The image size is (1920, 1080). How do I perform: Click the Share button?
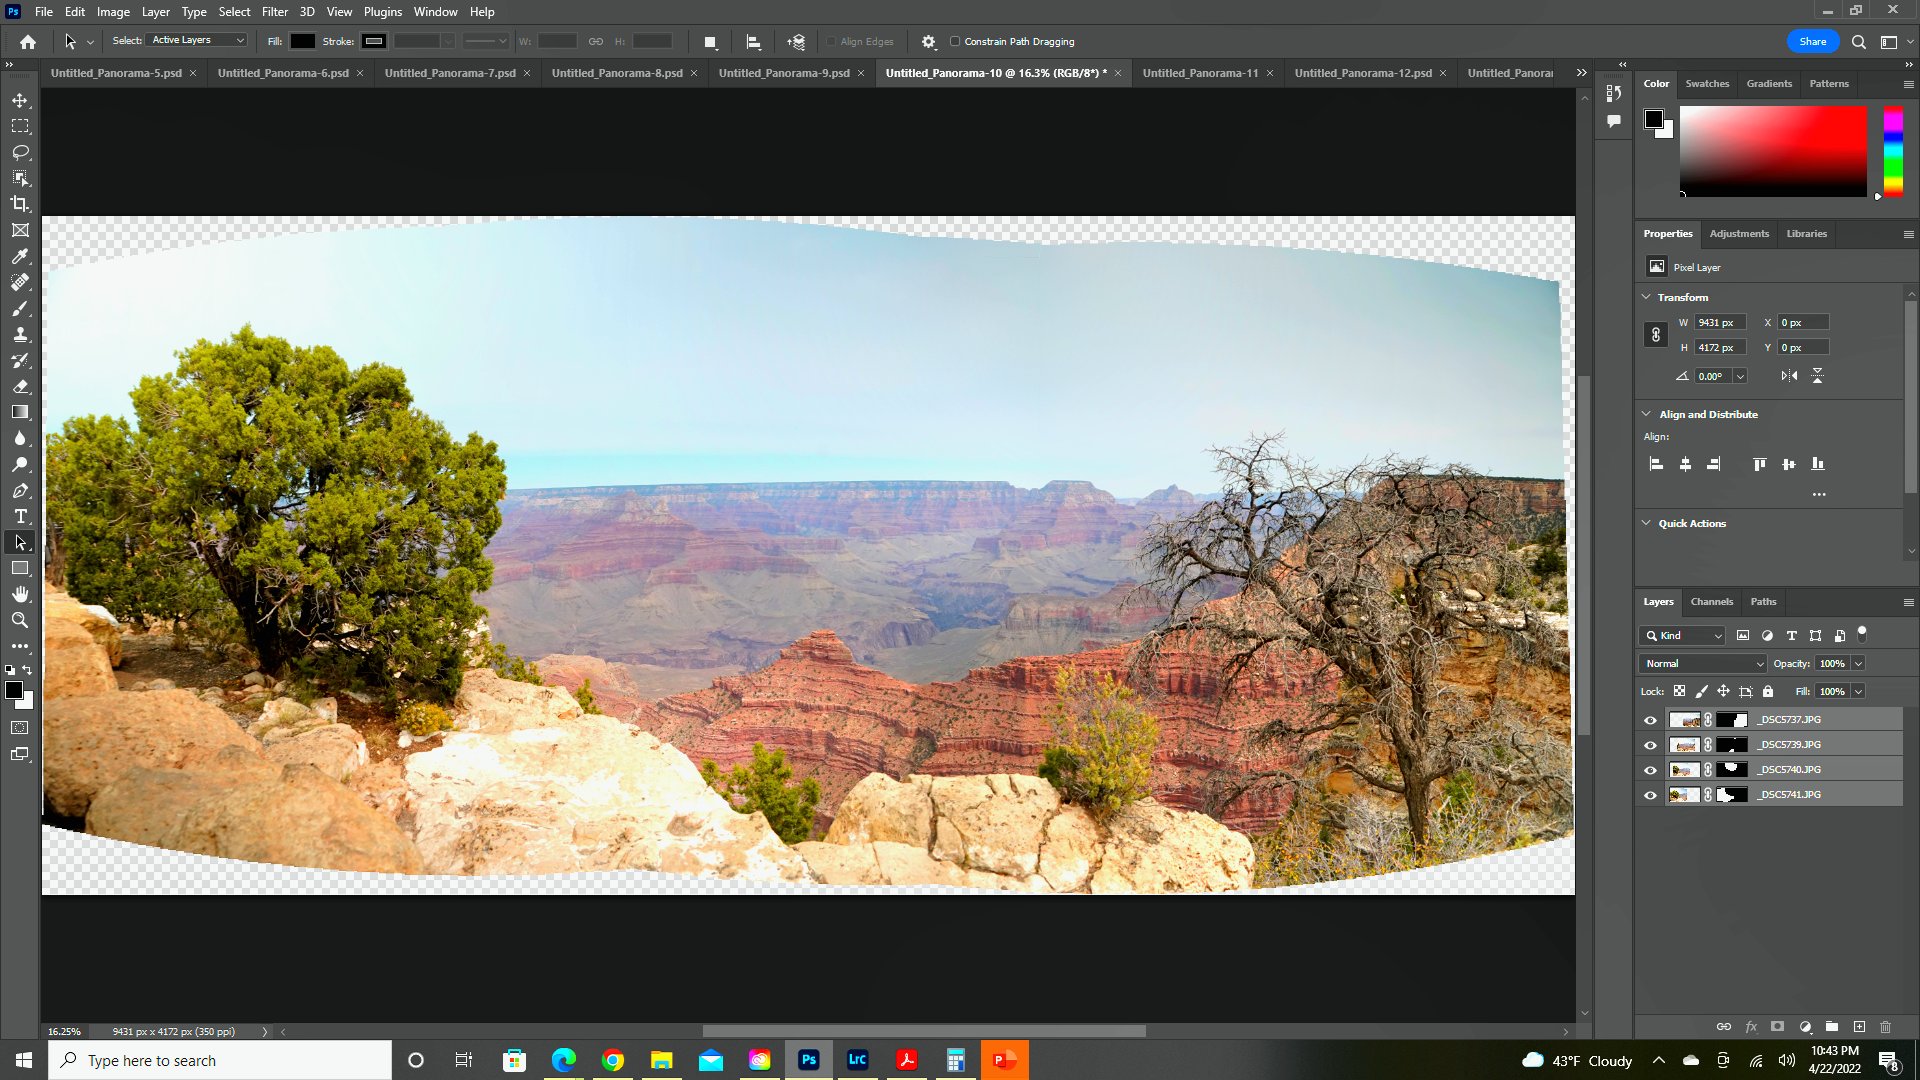coord(1812,42)
